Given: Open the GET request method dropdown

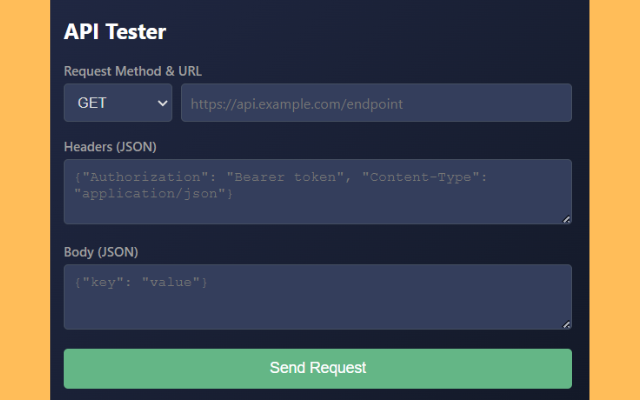Looking at the screenshot, I should click(117, 103).
